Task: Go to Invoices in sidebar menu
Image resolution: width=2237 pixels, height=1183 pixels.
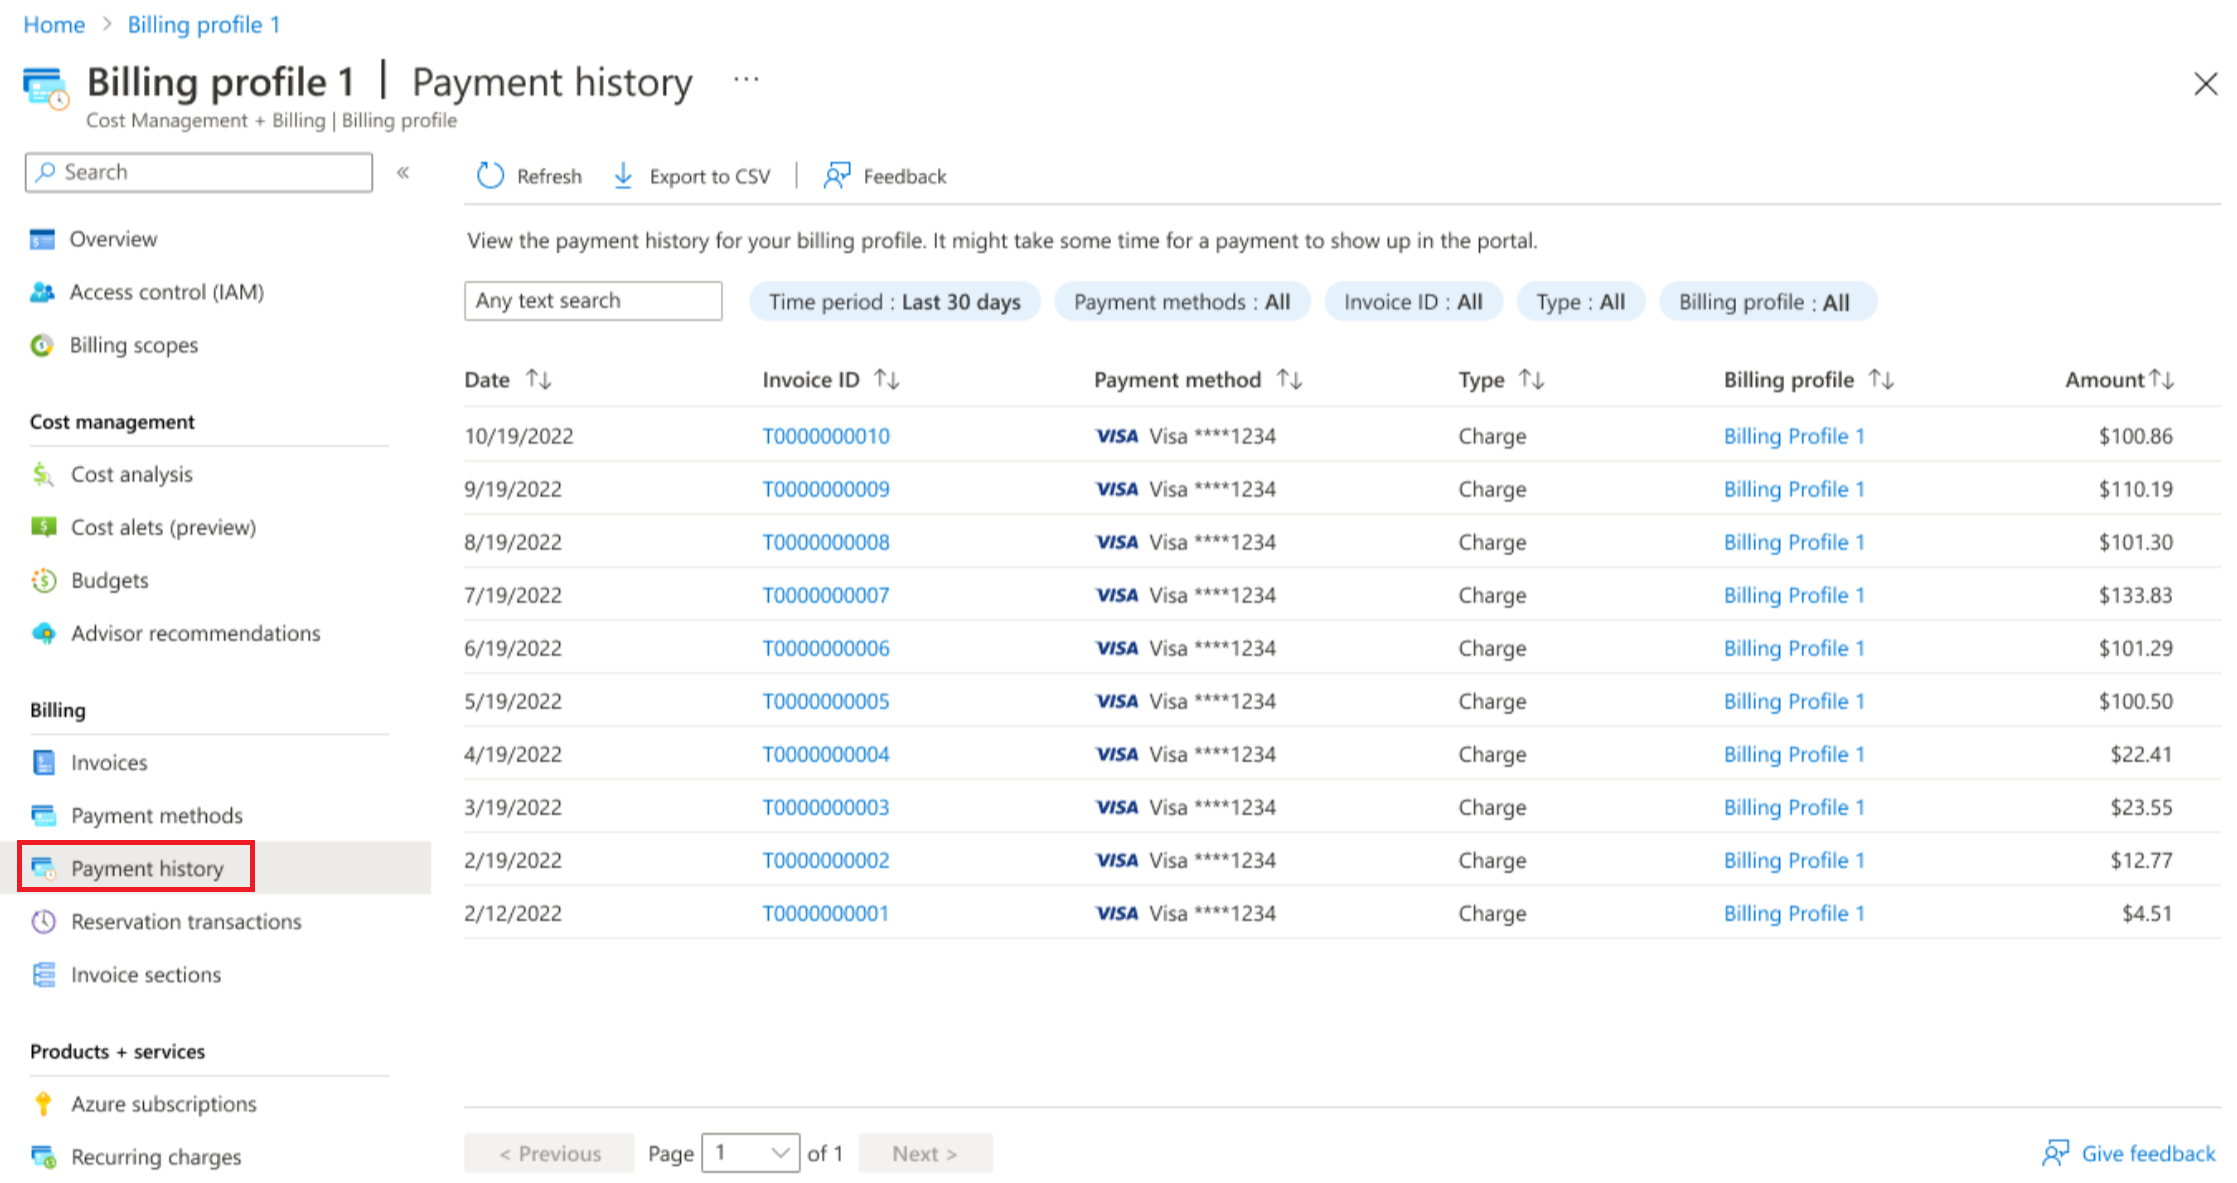Action: (x=108, y=762)
